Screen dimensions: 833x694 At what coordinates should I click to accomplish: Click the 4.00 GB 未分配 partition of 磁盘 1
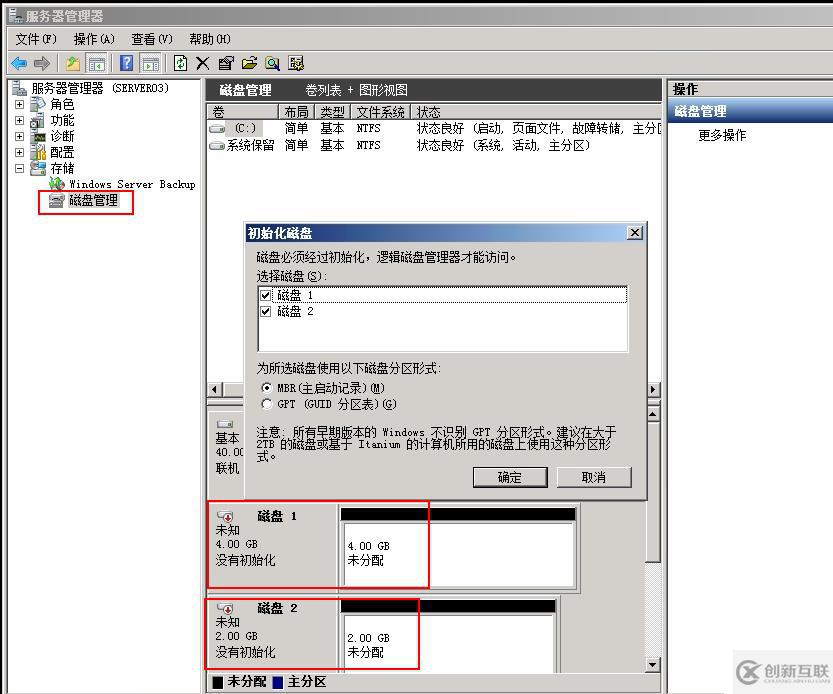pos(459,554)
